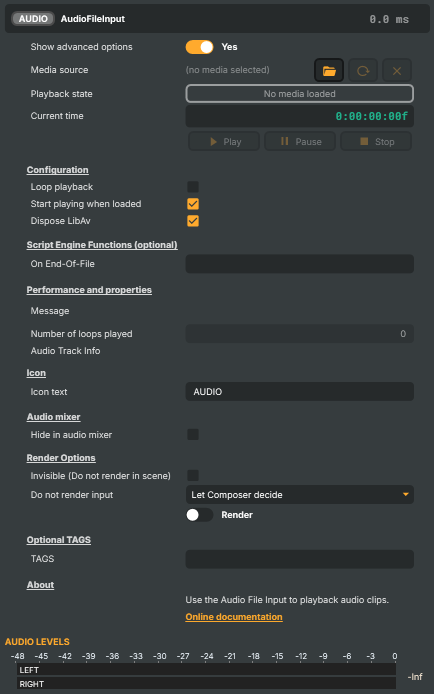Click the Number of loops played field
The width and height of the screenshot is (434, 694).
(x=300, y=334)
